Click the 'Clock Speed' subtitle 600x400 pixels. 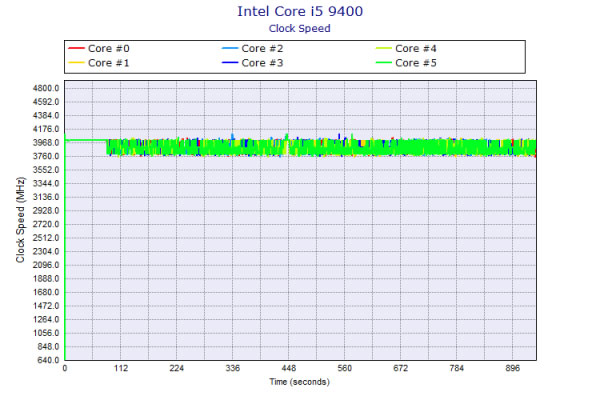pyautogui.click(x=300, y=29)
